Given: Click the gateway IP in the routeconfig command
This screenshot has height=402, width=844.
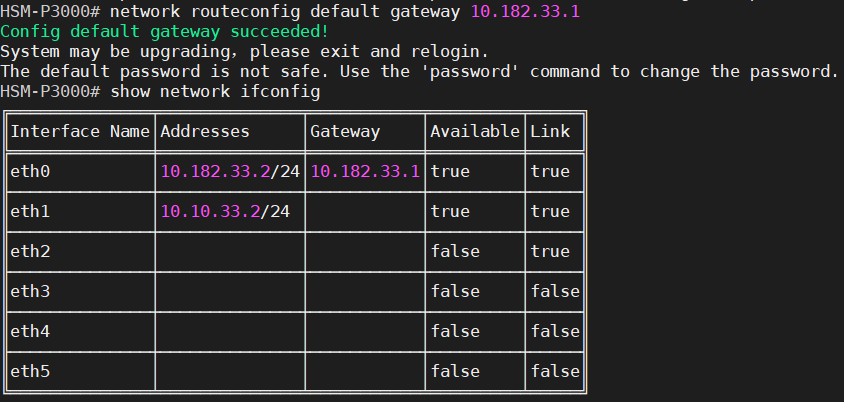Looking at the screenshot, I should point(524,11).
